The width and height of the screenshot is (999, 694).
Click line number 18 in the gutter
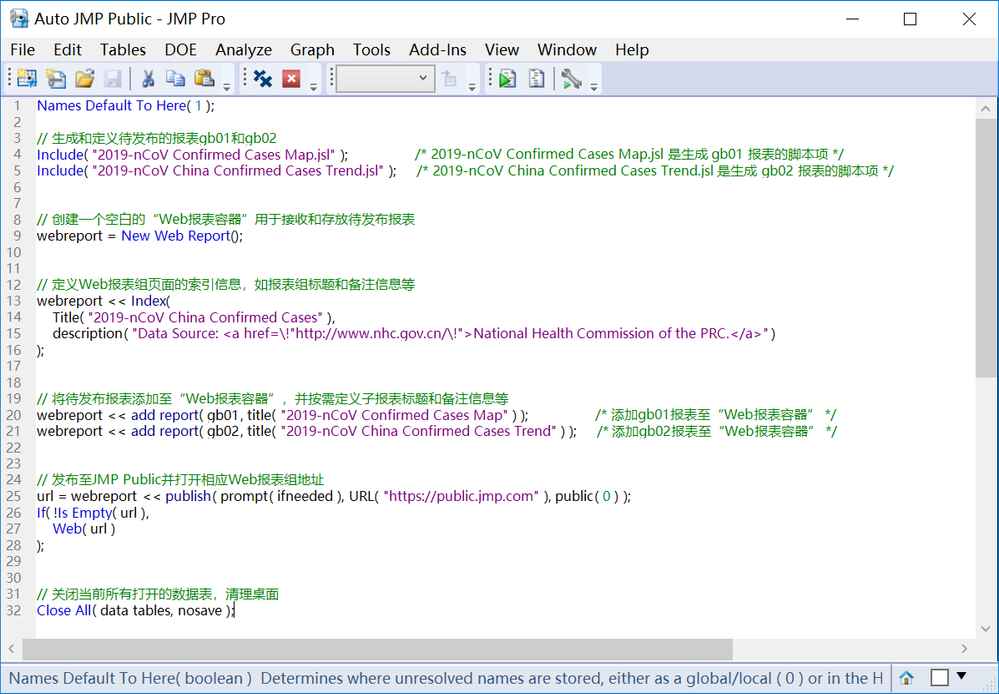pos(13,382)
